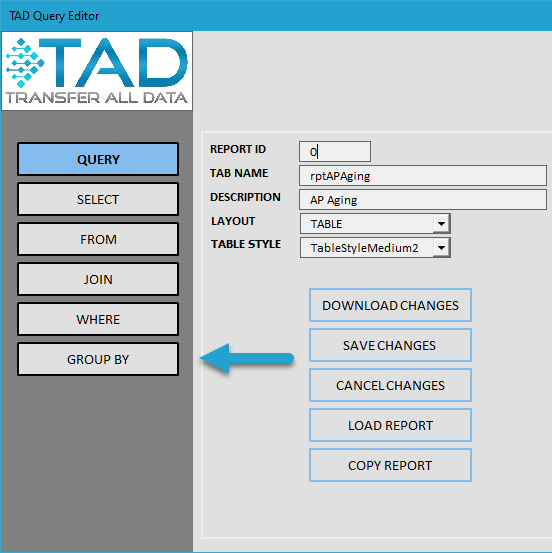Click SAVE CHANGES button
The height and width of the screenshot is (553, 552).
390,345
